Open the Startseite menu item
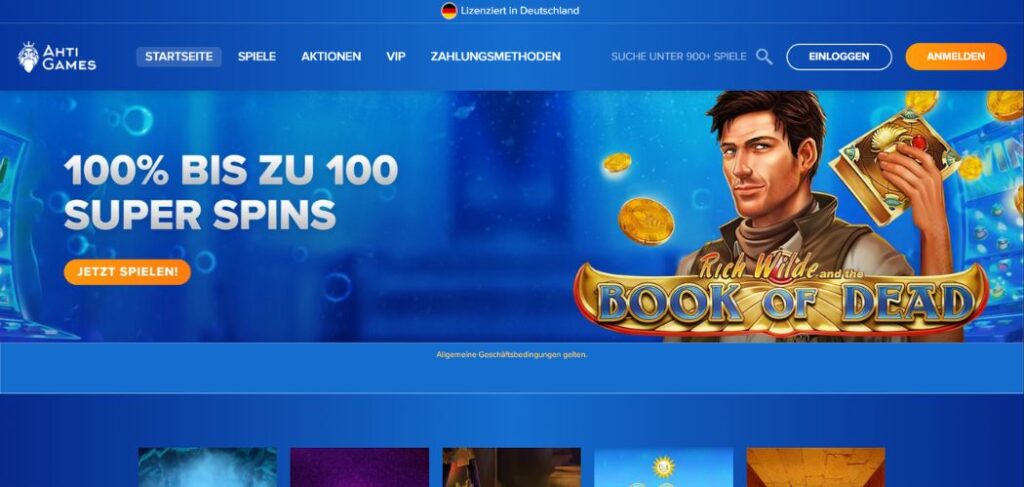Viewport: 1024px width, 487px height. [179, 57]
